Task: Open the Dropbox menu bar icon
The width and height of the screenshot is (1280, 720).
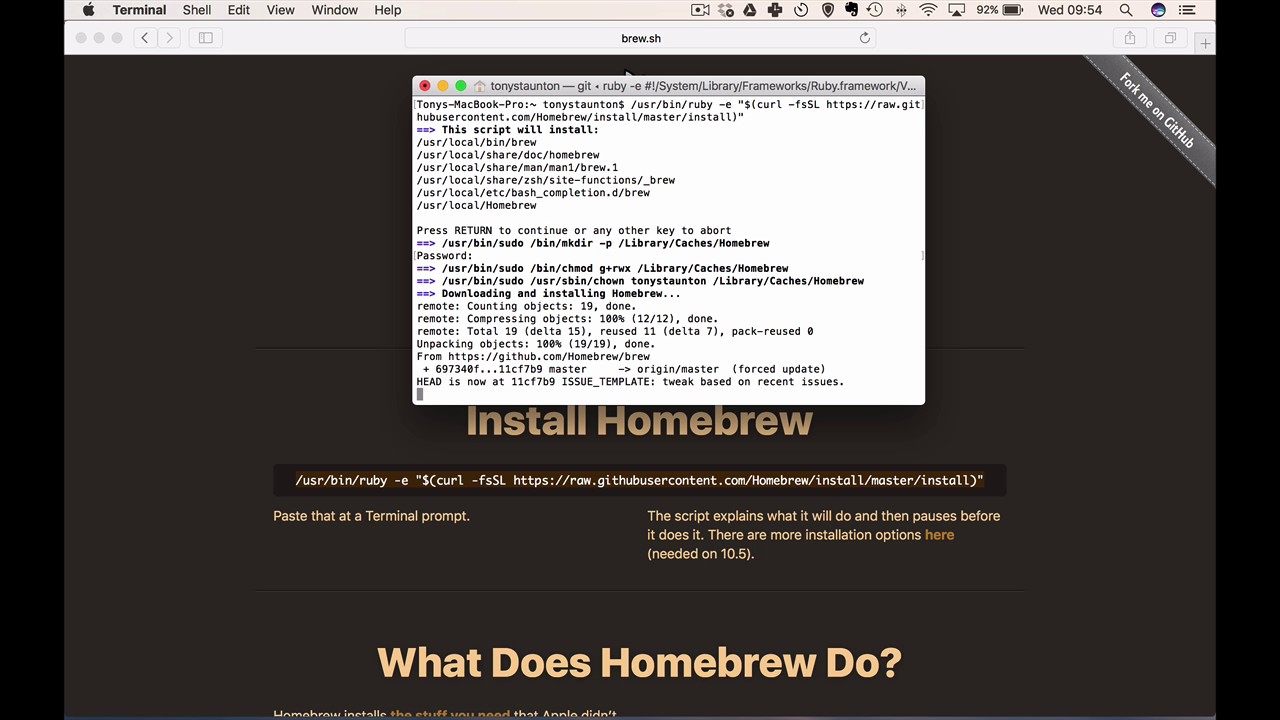Action: [726, 10]
